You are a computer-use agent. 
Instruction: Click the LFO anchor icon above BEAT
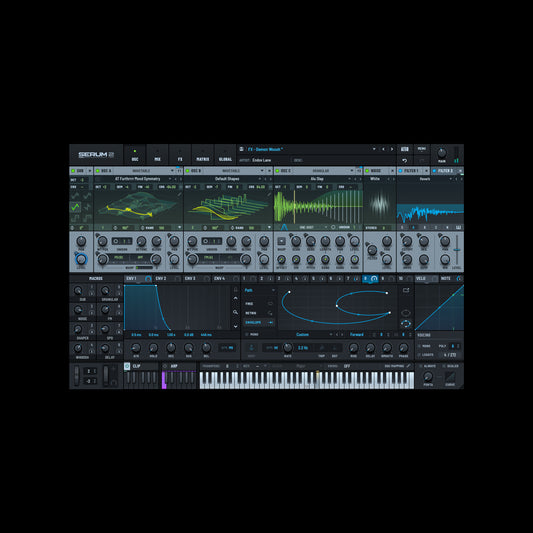pyautogui.click(x=252, y=347)
